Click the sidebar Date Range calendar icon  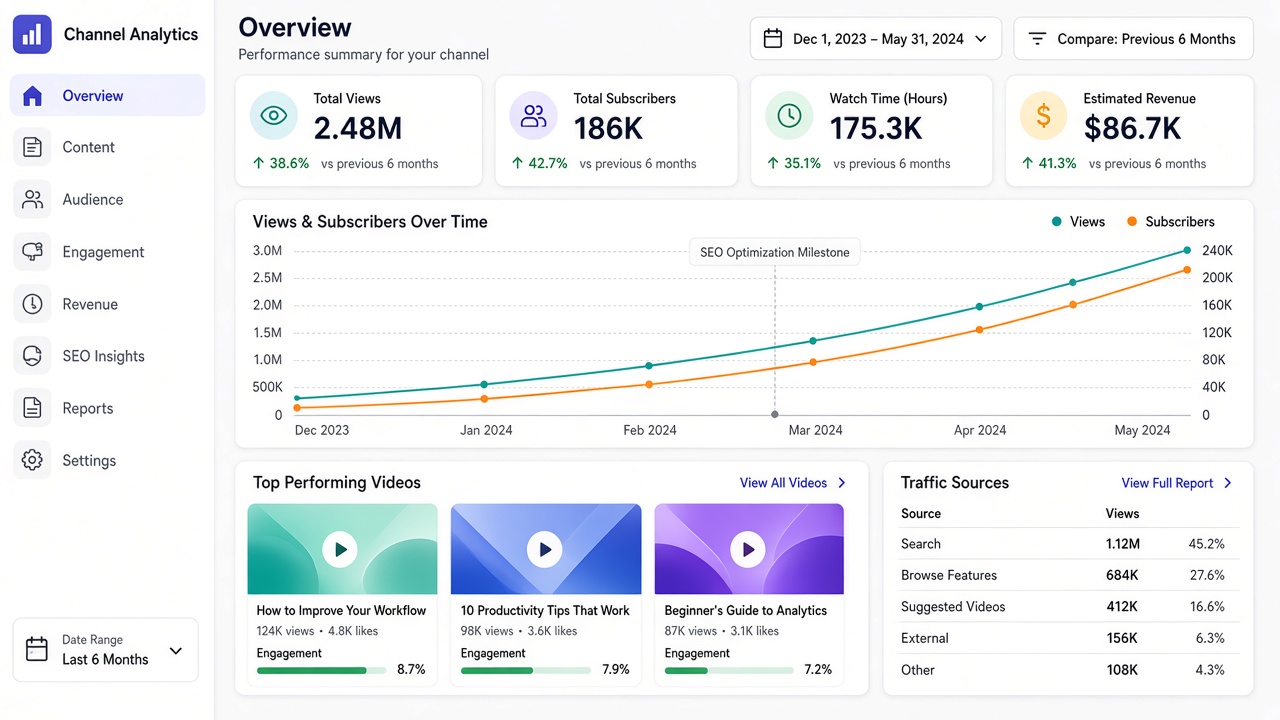pos(37,649)
